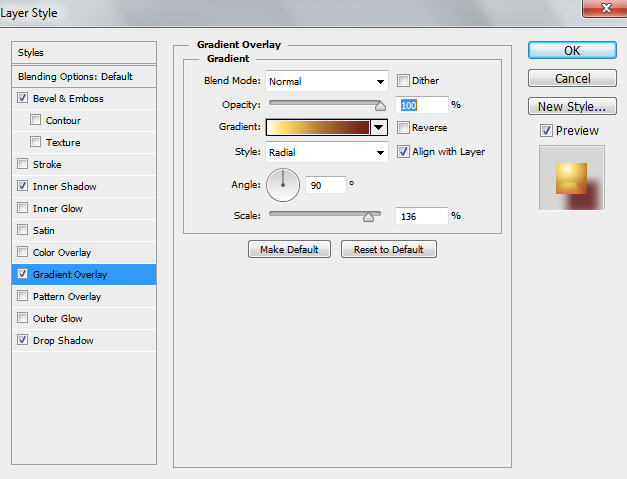Enable the Reverse gradient checkbox
627x479 pixels.
tap(403, 128)
